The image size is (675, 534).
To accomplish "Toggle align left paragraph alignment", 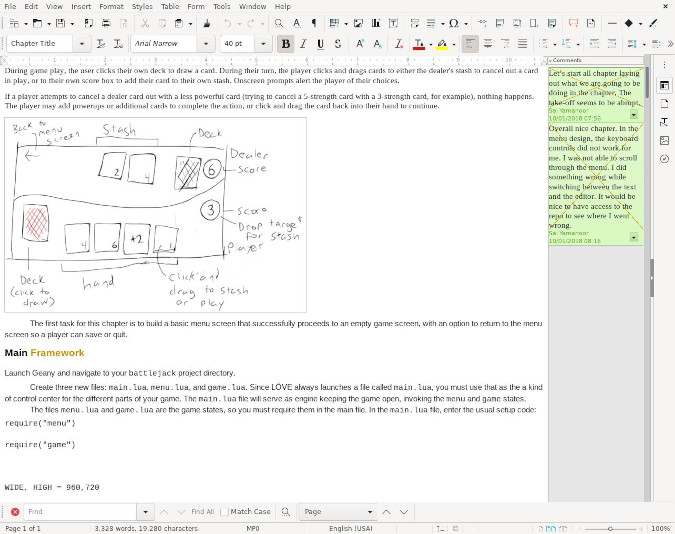I will click(x=470, y=44).
